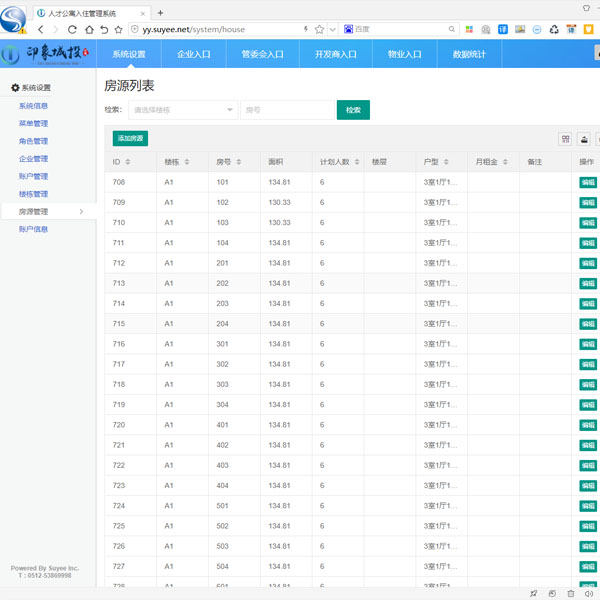Click the green 检索 search button
The image size is (600, 600).
353,110
